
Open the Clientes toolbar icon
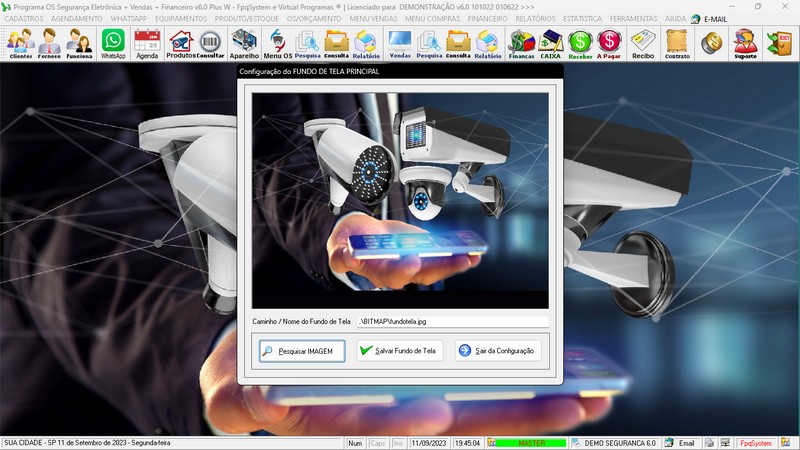click(20, 43)
